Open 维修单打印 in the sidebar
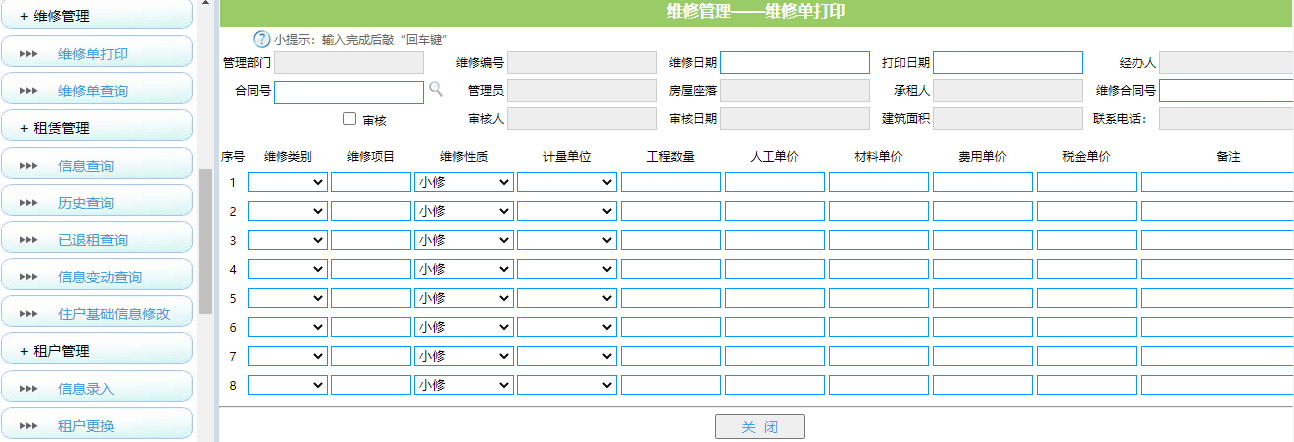 (96, 53)
